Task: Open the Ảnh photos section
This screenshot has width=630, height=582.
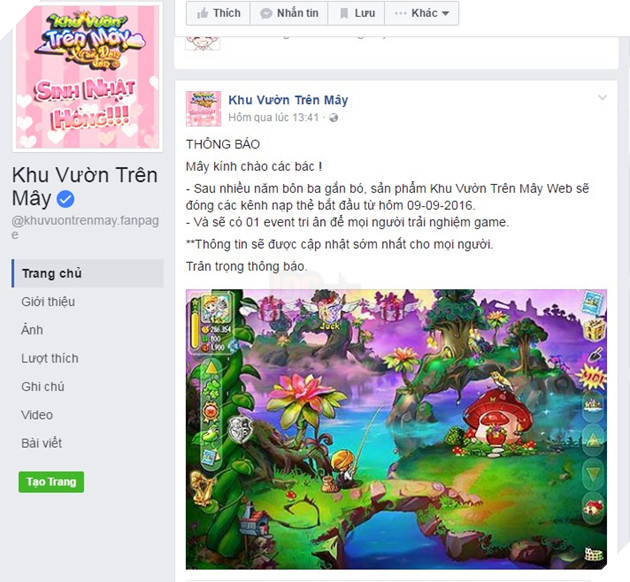Action: tap(32, 330)
